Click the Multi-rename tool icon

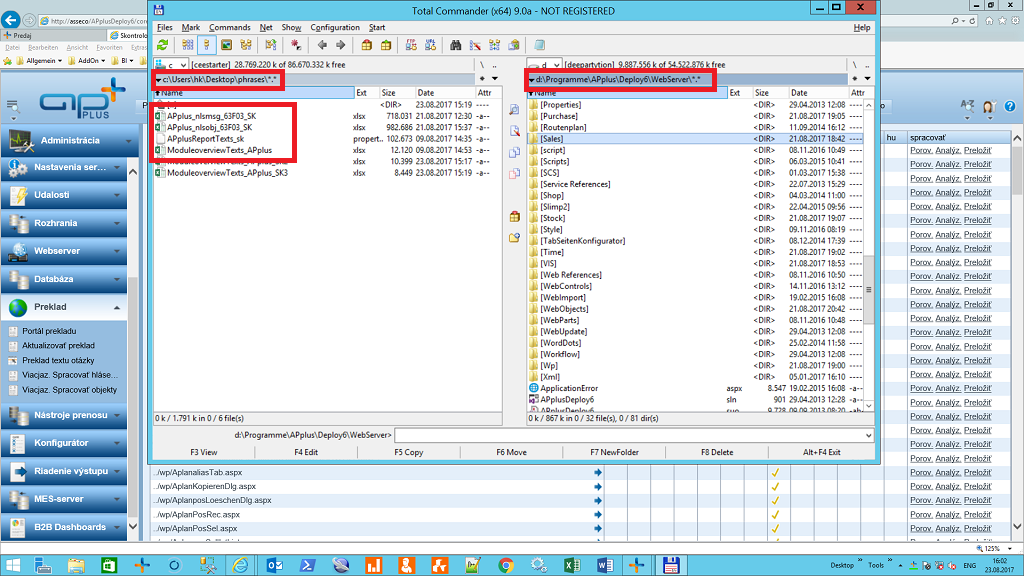(x=475, y=45)
